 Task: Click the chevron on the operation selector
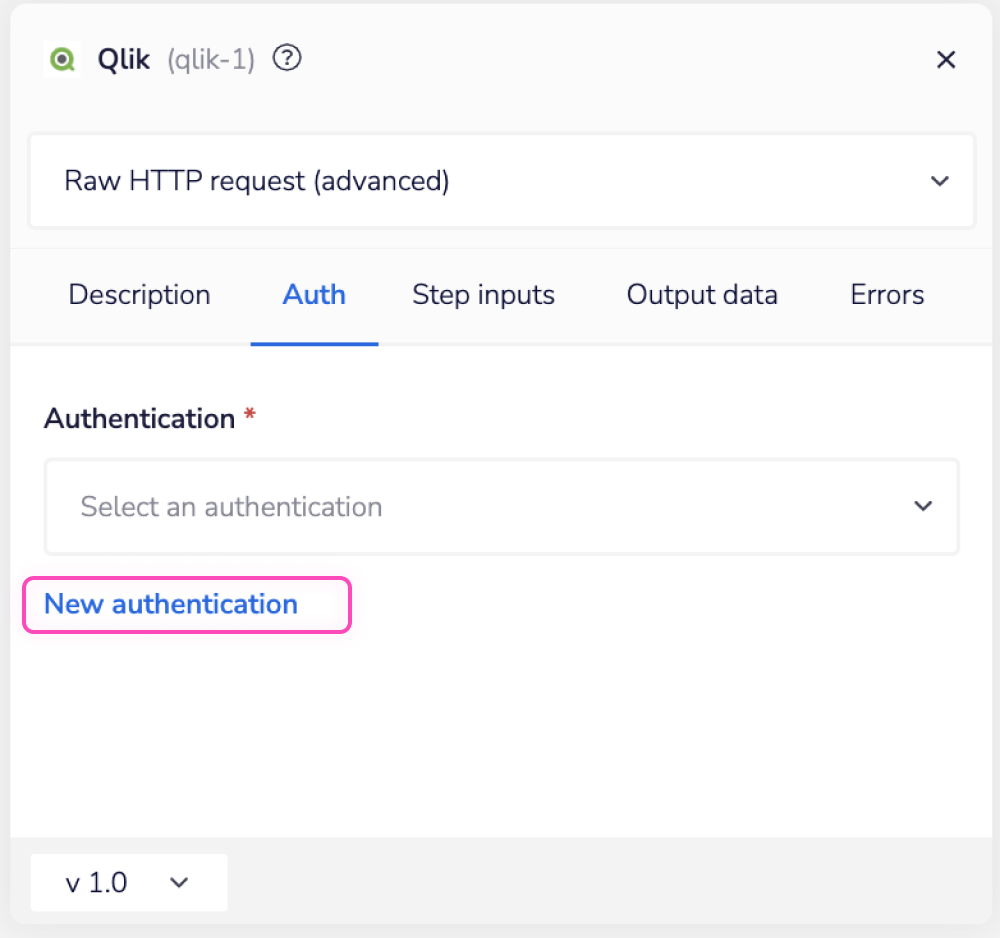point(940,181)
